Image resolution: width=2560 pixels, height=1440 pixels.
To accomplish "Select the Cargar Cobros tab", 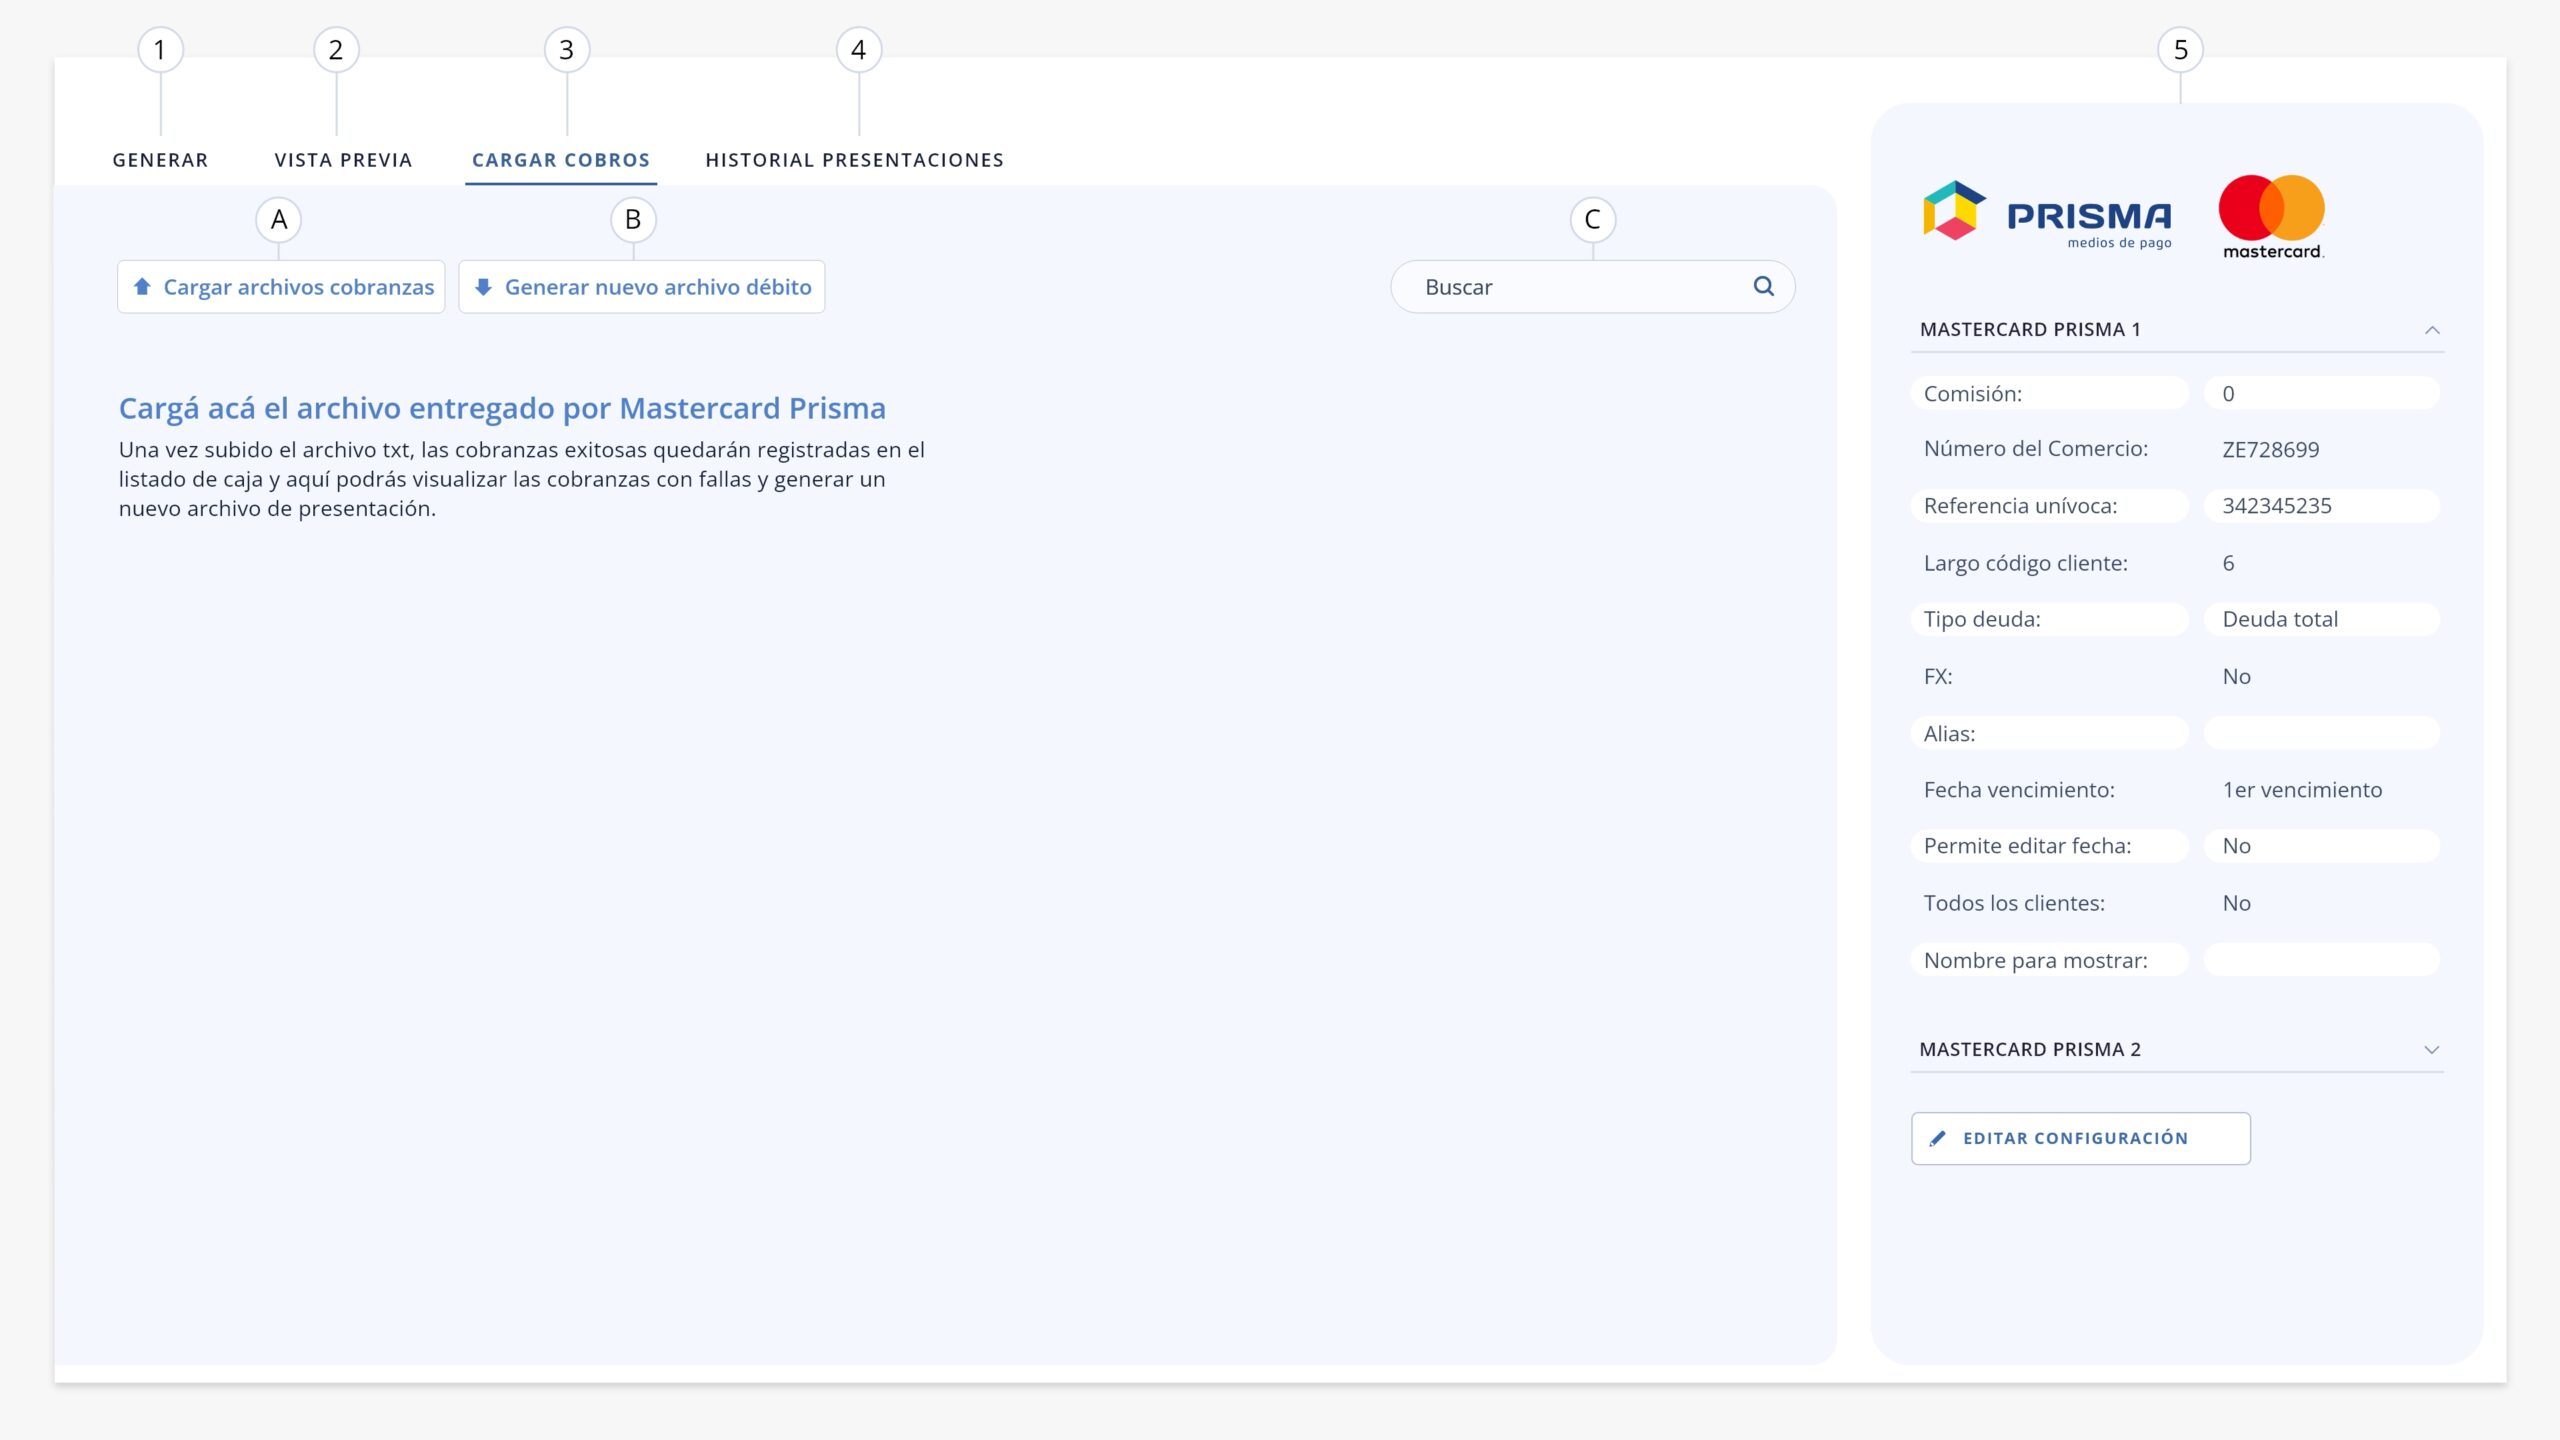I will click(561, 160).
